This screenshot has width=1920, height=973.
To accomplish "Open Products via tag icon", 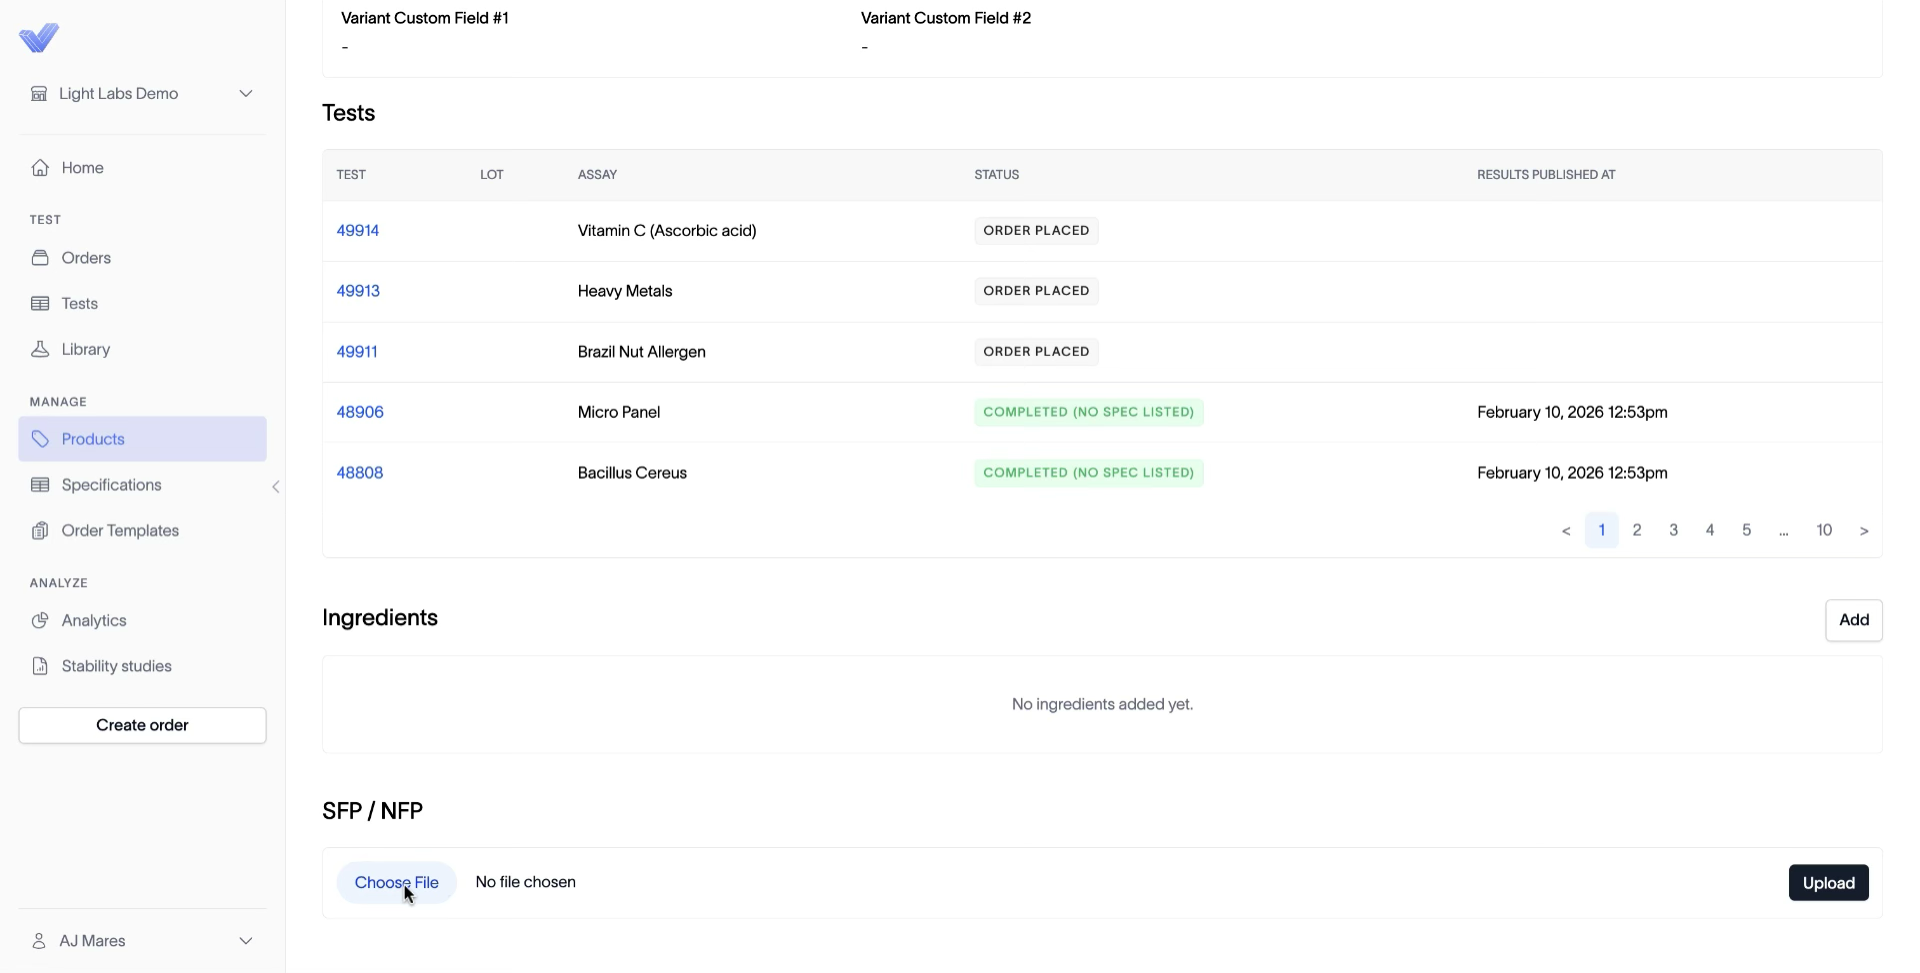I will pos(40,439).
